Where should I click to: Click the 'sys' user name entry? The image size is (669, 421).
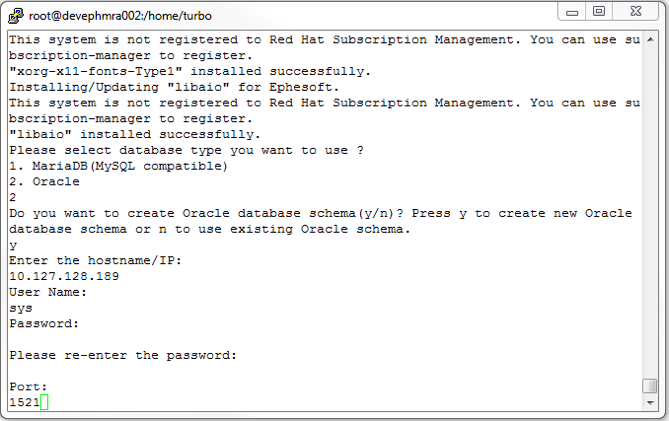(x=20, y=308)
